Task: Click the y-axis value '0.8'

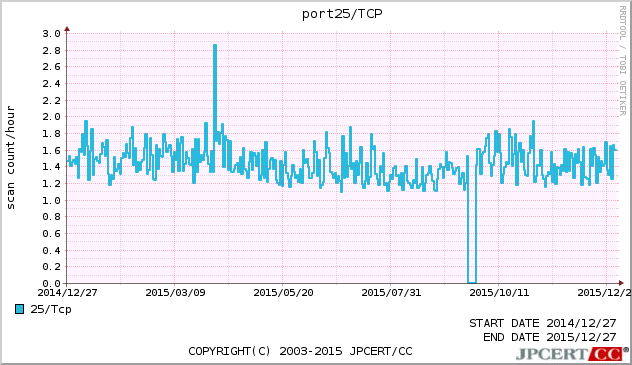Action: coord(51,217)
